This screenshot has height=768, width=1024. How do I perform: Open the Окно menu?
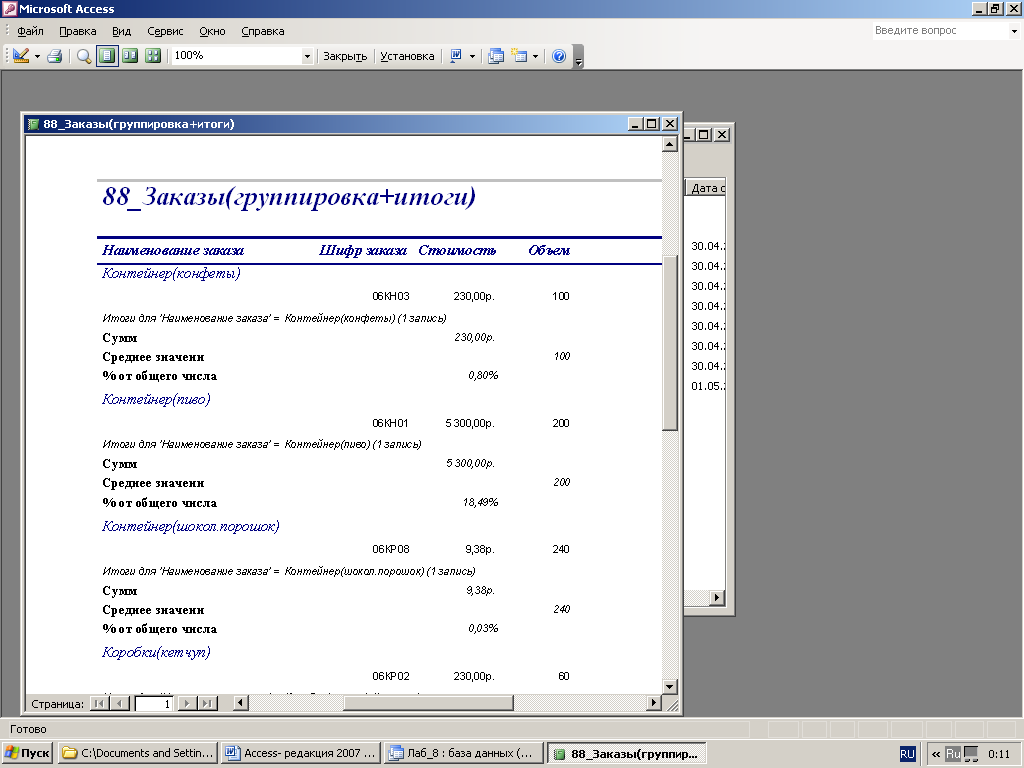pyautogui.click(x=212, y=31)
